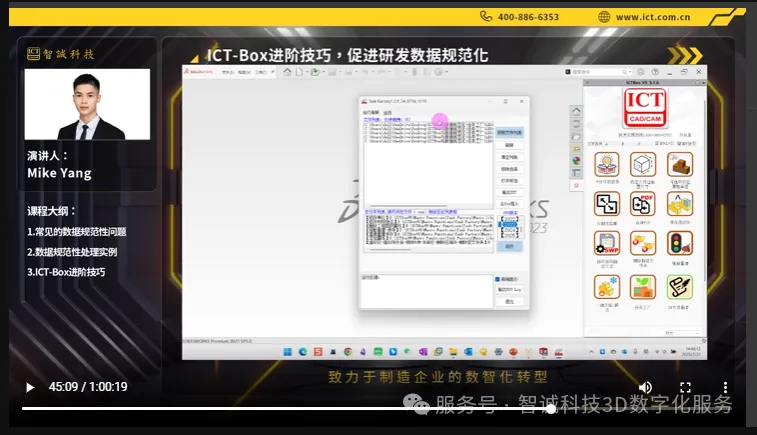
Task: Open the 工具 (Tools) menu in SolidWorks
Action: 261,72
